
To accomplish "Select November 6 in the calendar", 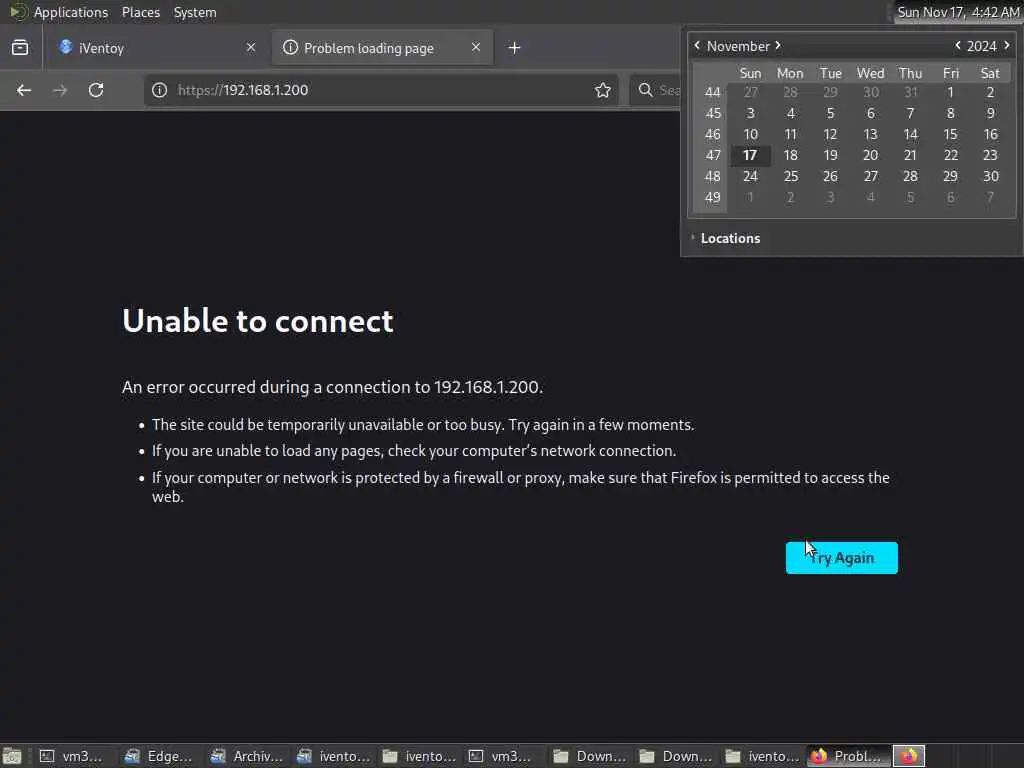I will tap(871, 114).
